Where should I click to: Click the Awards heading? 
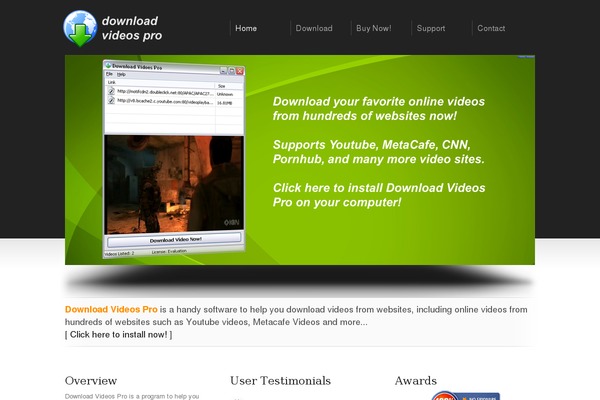click(416, 380)
